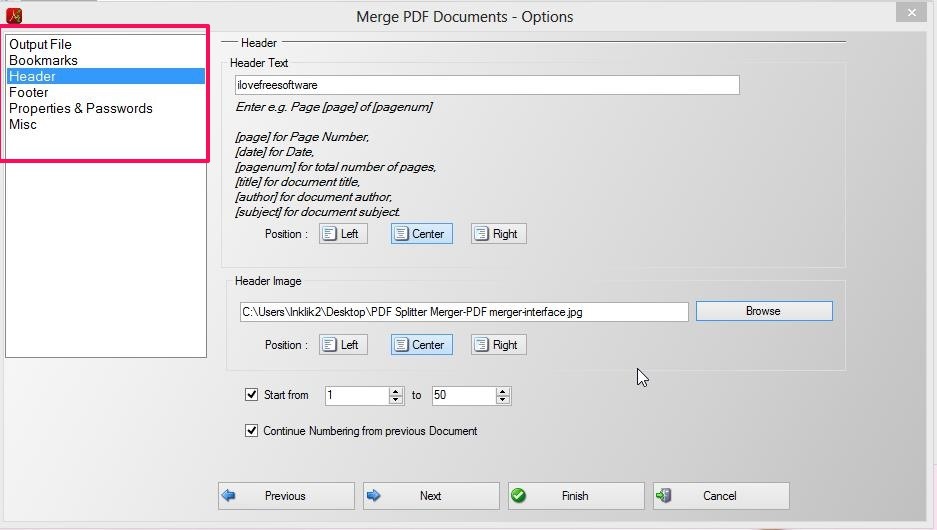The height and width of the screenshot is (530, 937).
Task: Toggle the Start from checkbox
Action: pyautogui.click(x=252, y=394)
